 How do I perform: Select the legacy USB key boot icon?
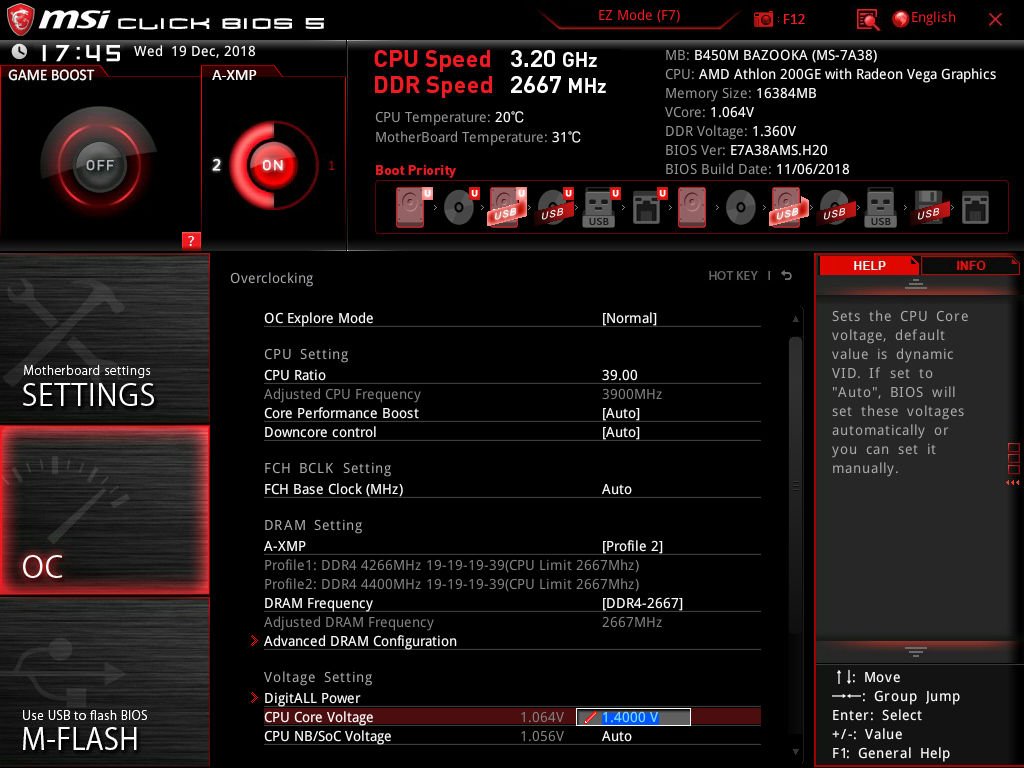pyautogui.click(x=881, y=207)
